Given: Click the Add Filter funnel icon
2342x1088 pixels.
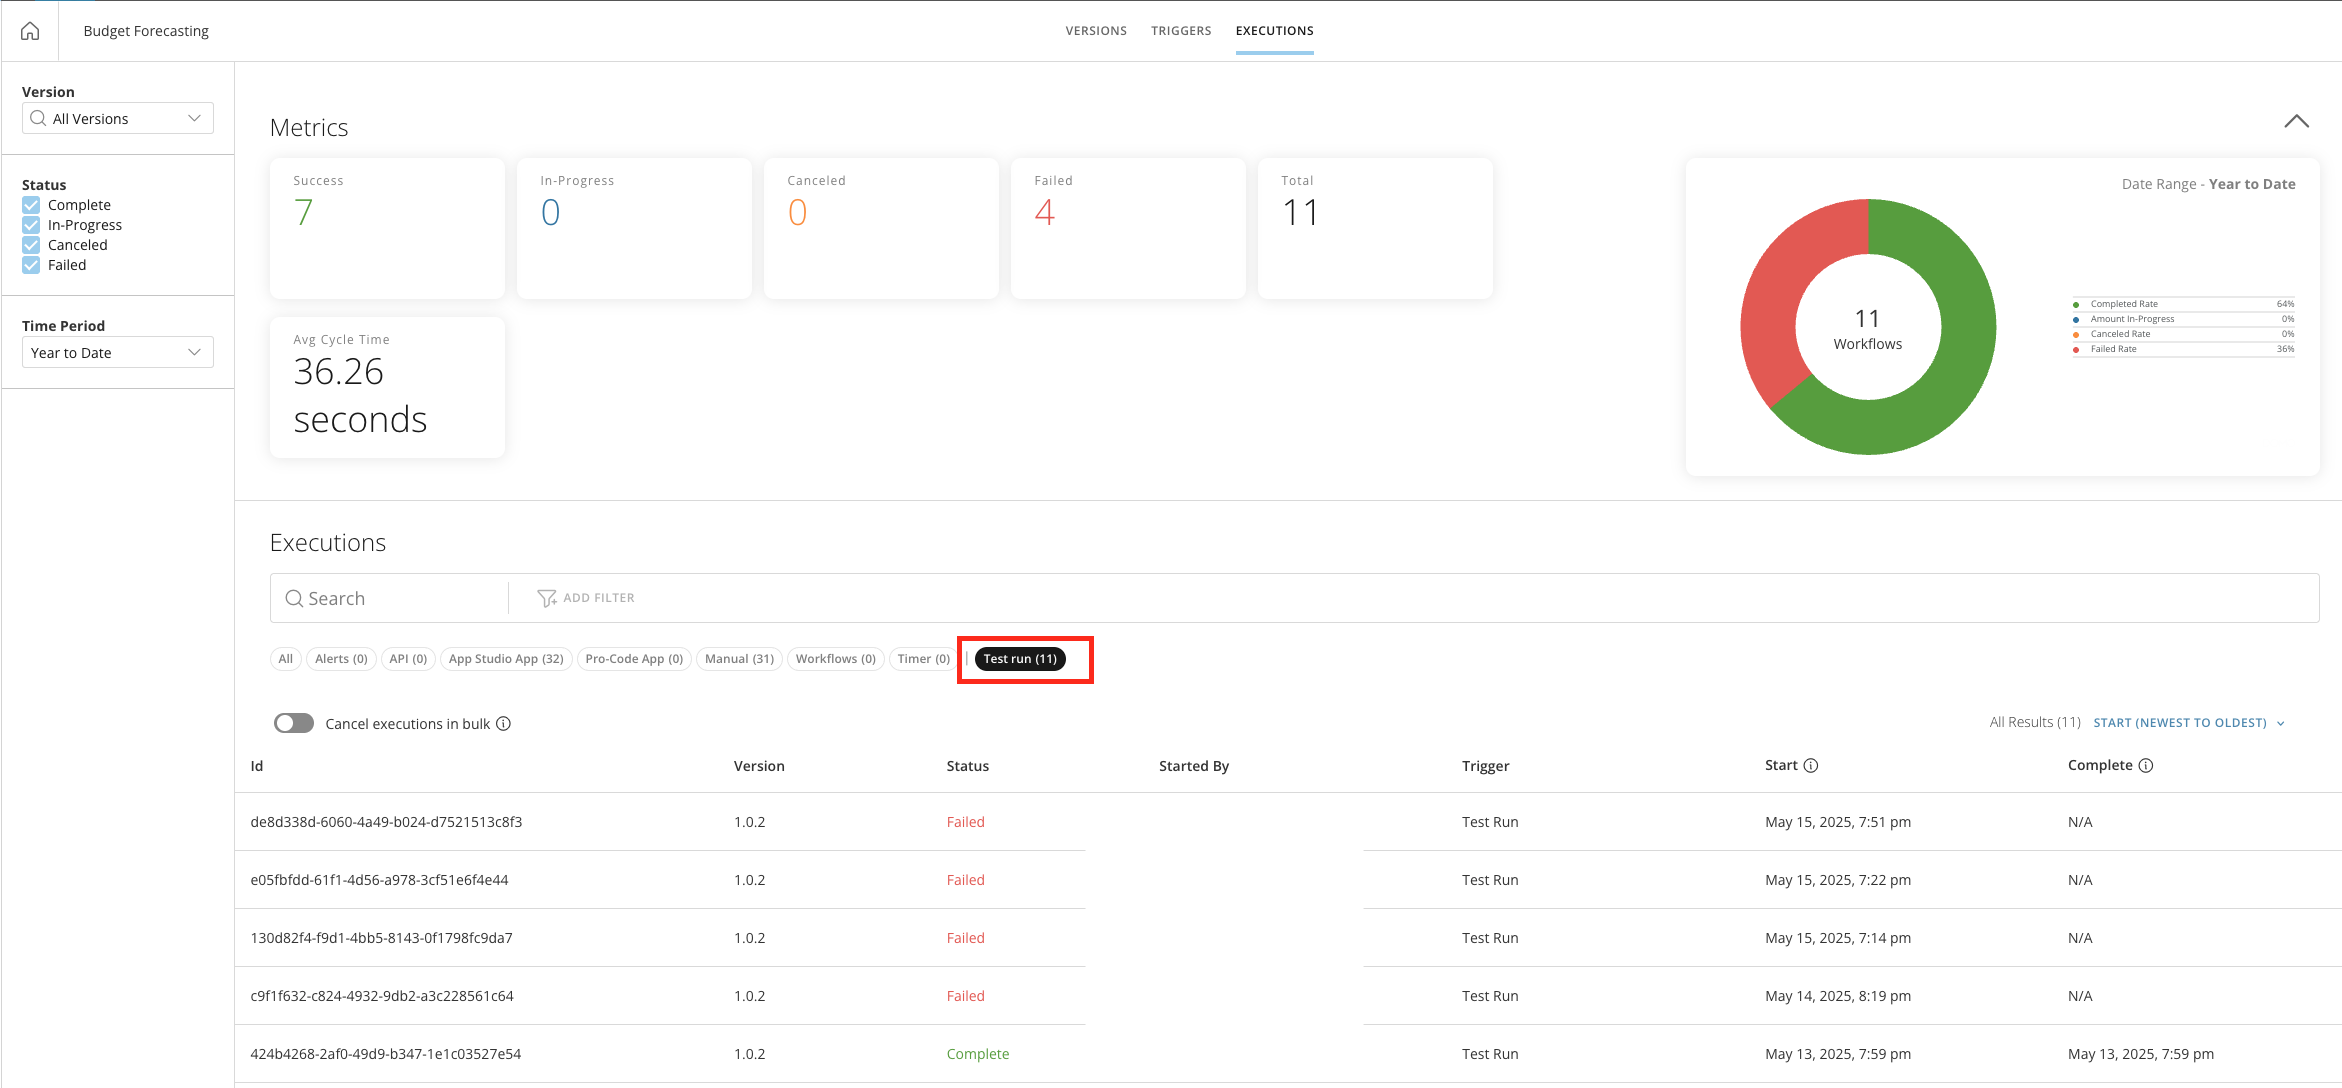Looking at the screenshot, I should 546,598.
